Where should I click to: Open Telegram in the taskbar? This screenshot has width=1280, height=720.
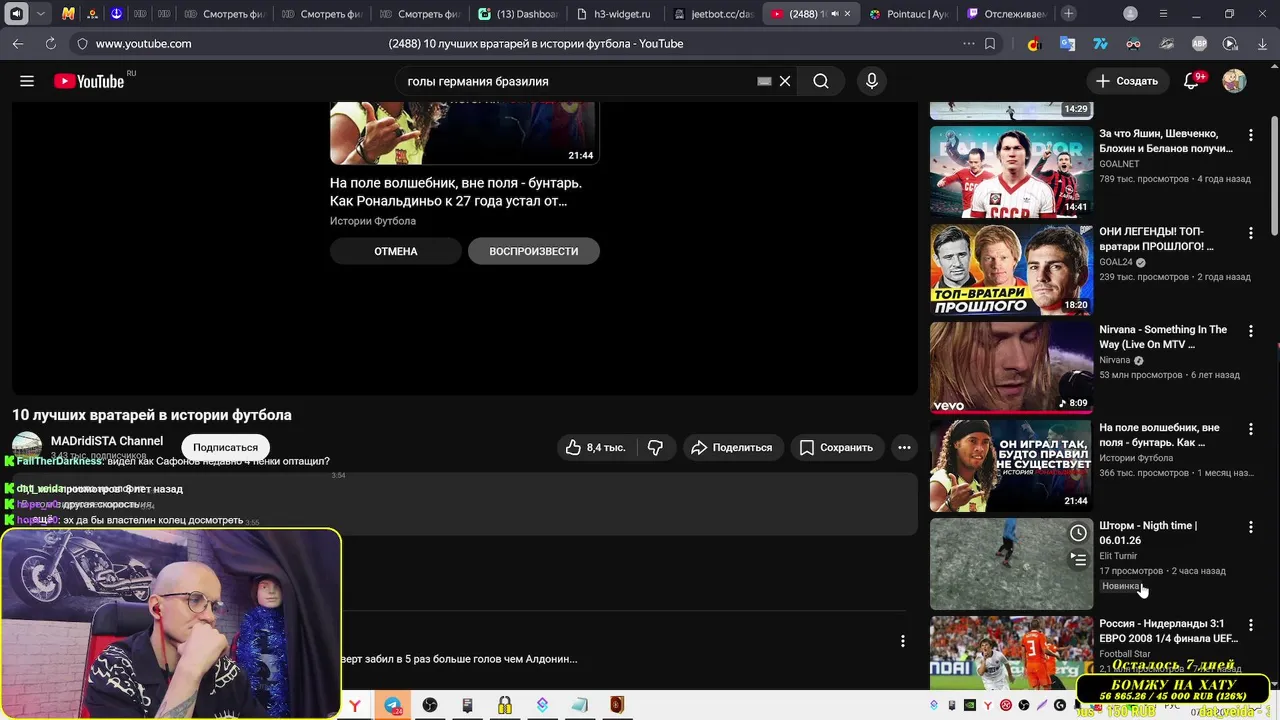[393, 705]
